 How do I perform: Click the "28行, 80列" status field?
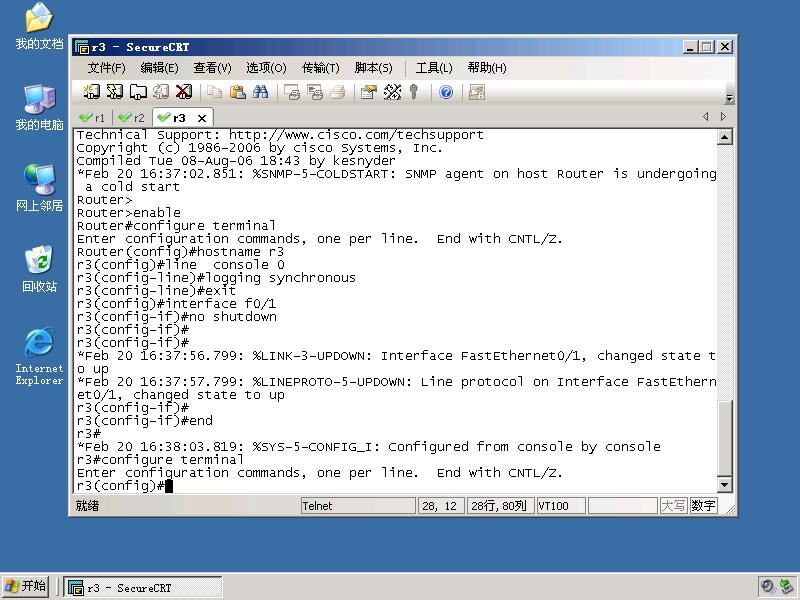[x=500, y=506]
